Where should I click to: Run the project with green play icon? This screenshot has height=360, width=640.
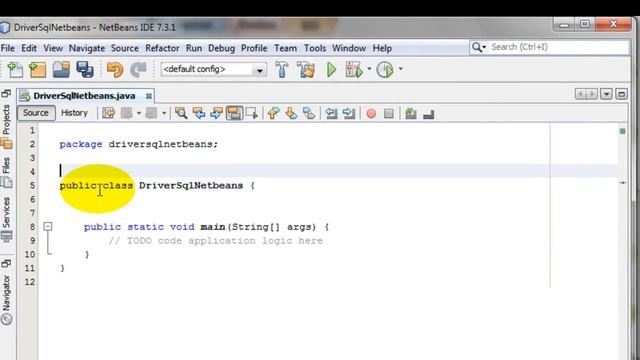click(331, 70)
